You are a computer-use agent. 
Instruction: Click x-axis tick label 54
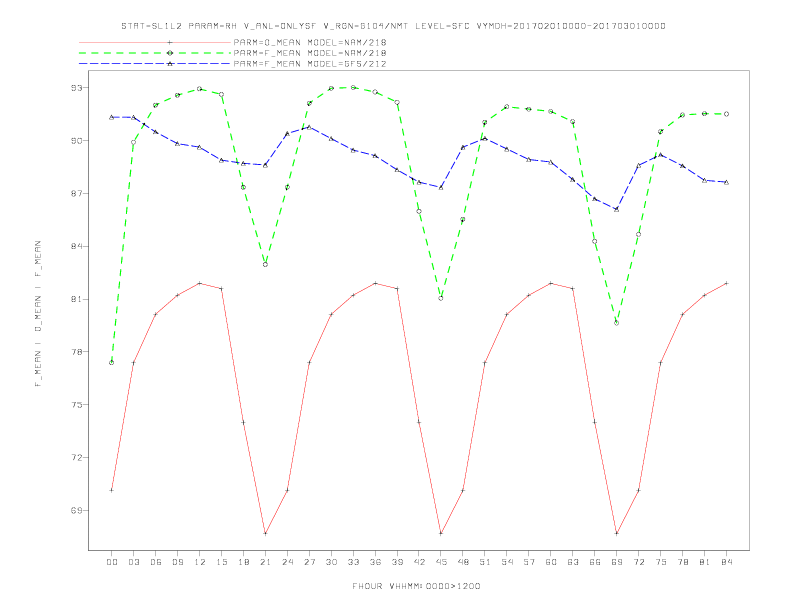(x=507, y=562)
